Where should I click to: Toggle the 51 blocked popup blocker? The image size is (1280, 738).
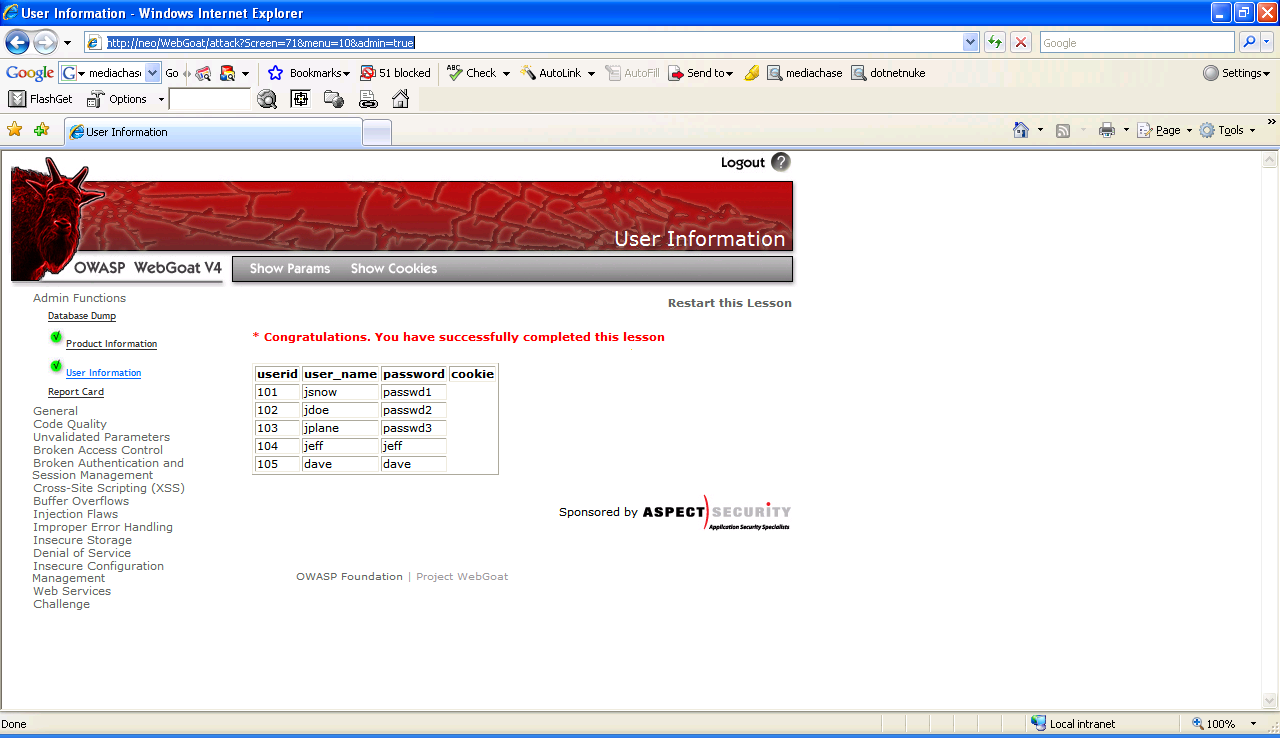[x=395, y=73]
